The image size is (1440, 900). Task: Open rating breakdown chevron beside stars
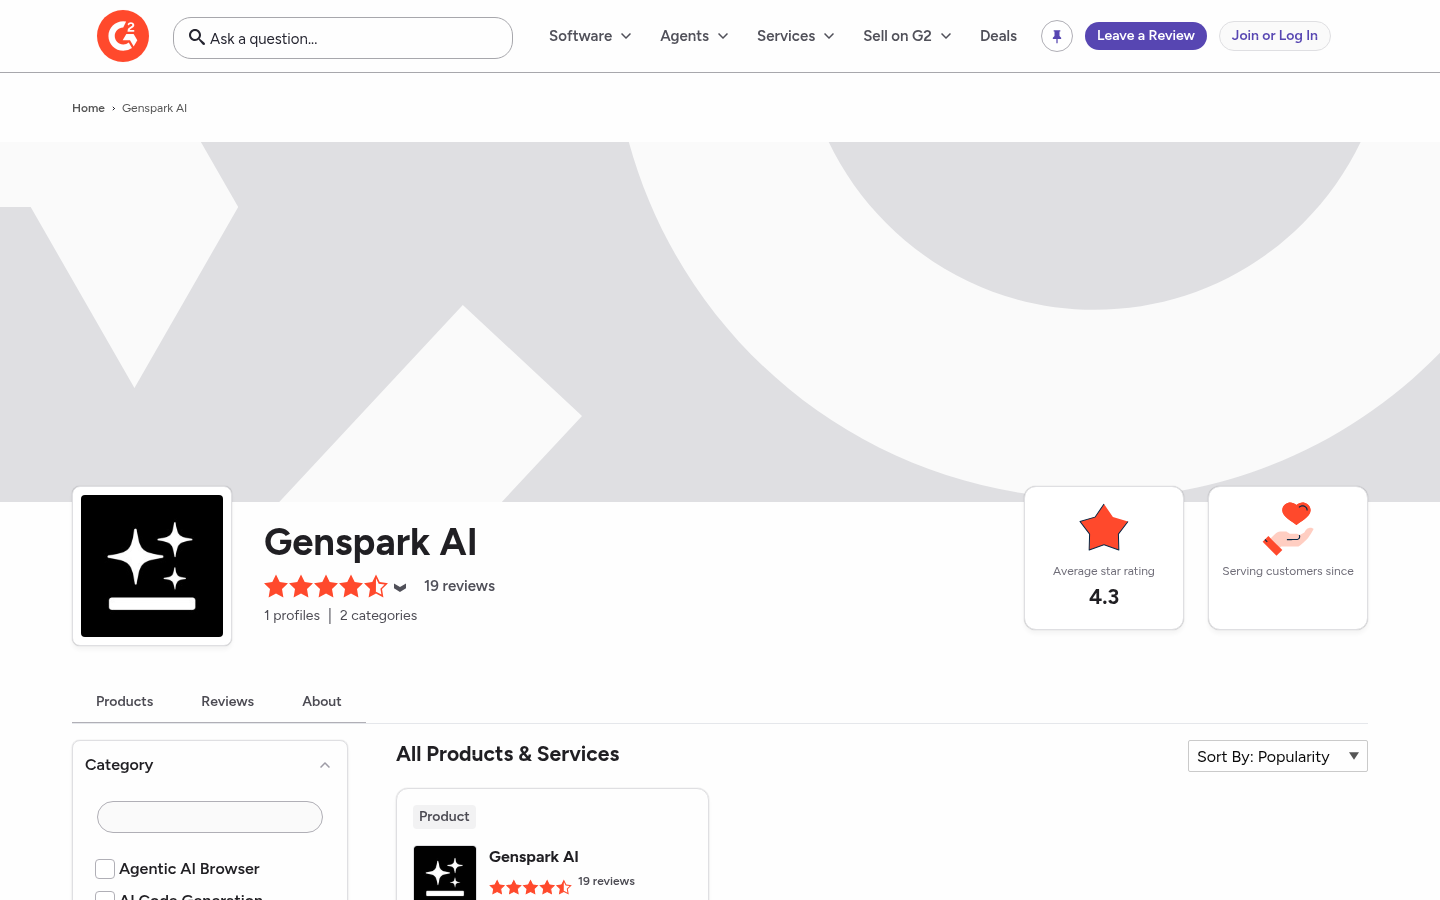pos(400,588)
